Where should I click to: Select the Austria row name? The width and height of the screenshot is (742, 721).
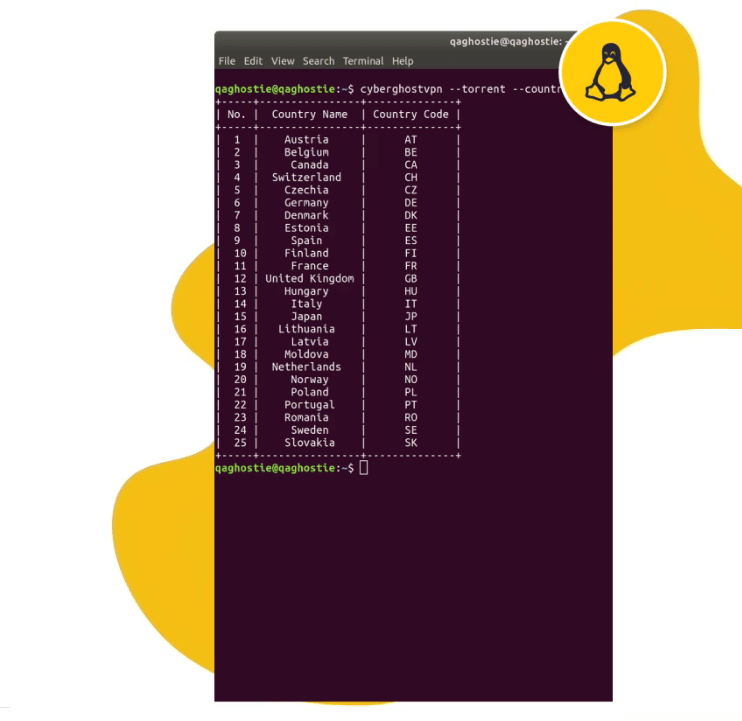coord(306,140)
